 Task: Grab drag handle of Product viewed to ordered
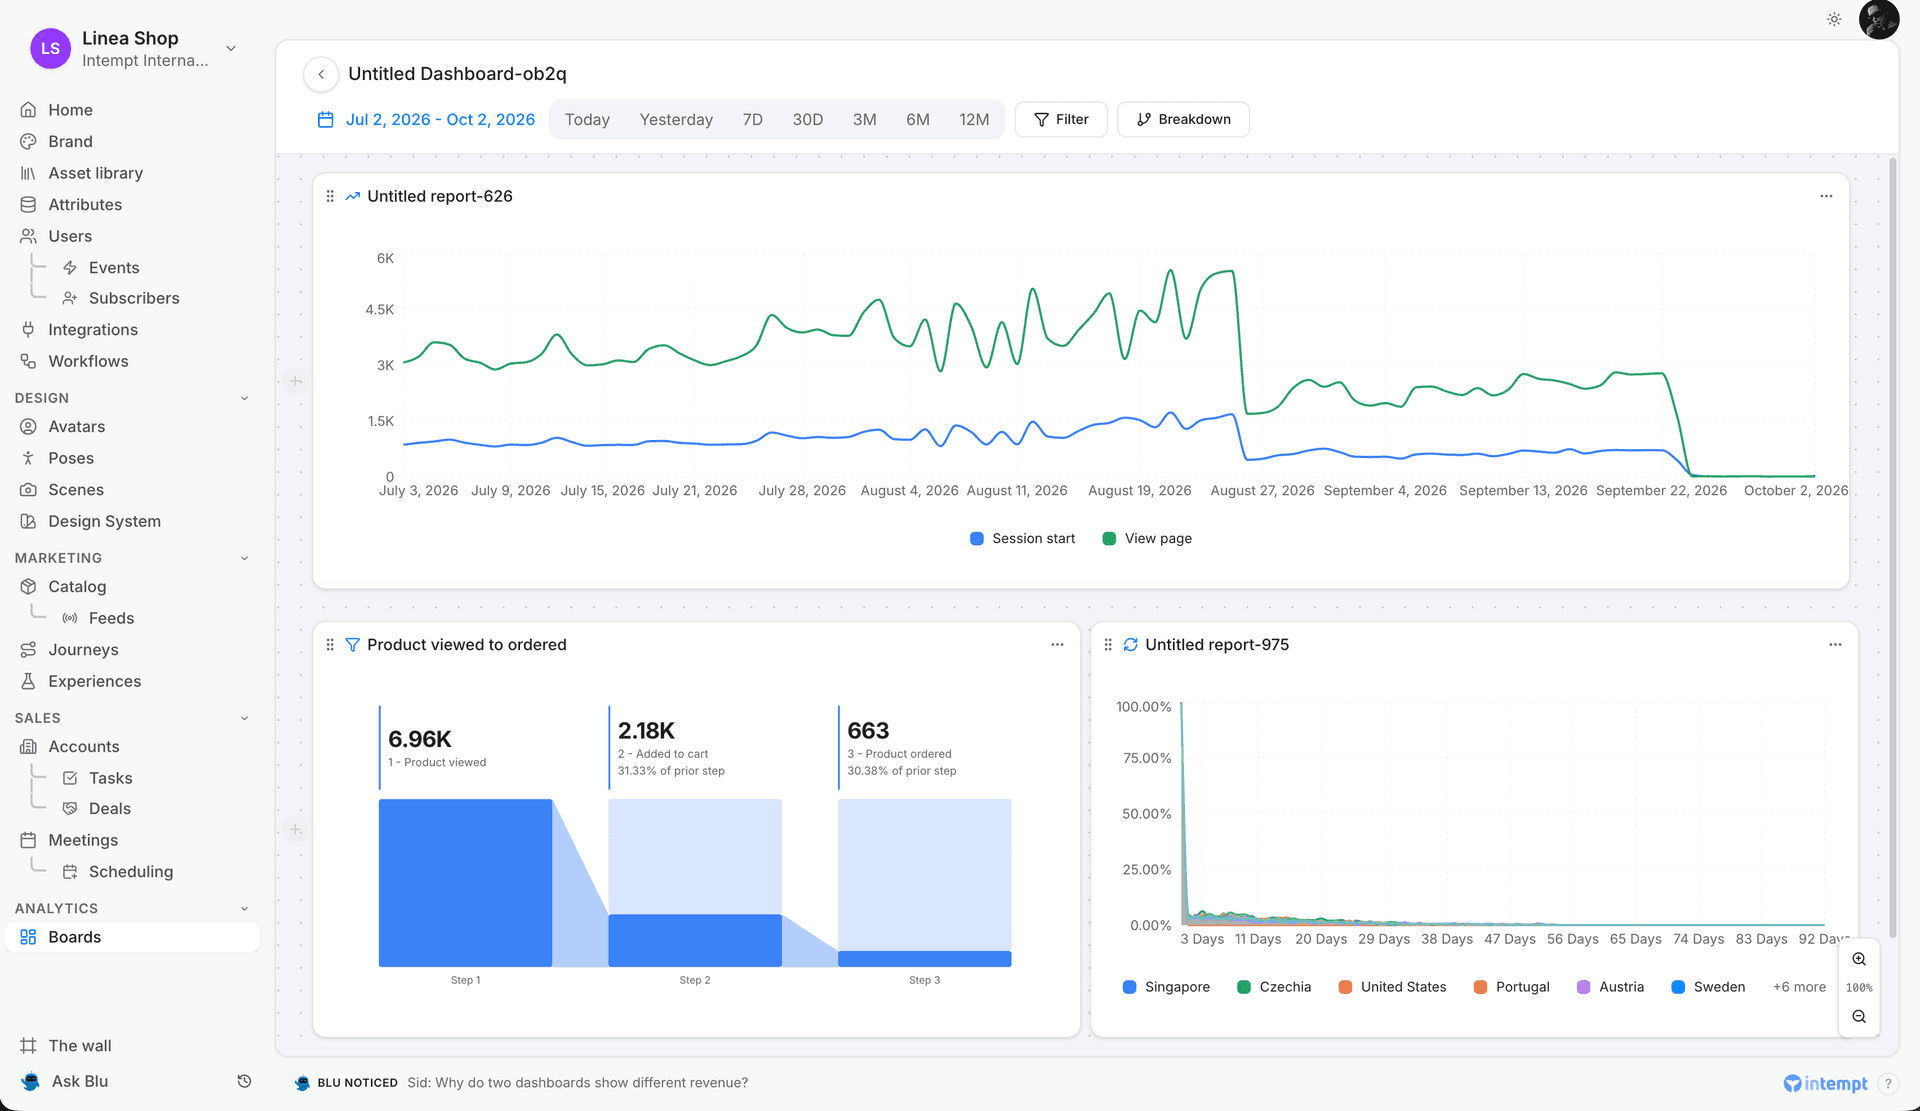(x=330, y=645)
